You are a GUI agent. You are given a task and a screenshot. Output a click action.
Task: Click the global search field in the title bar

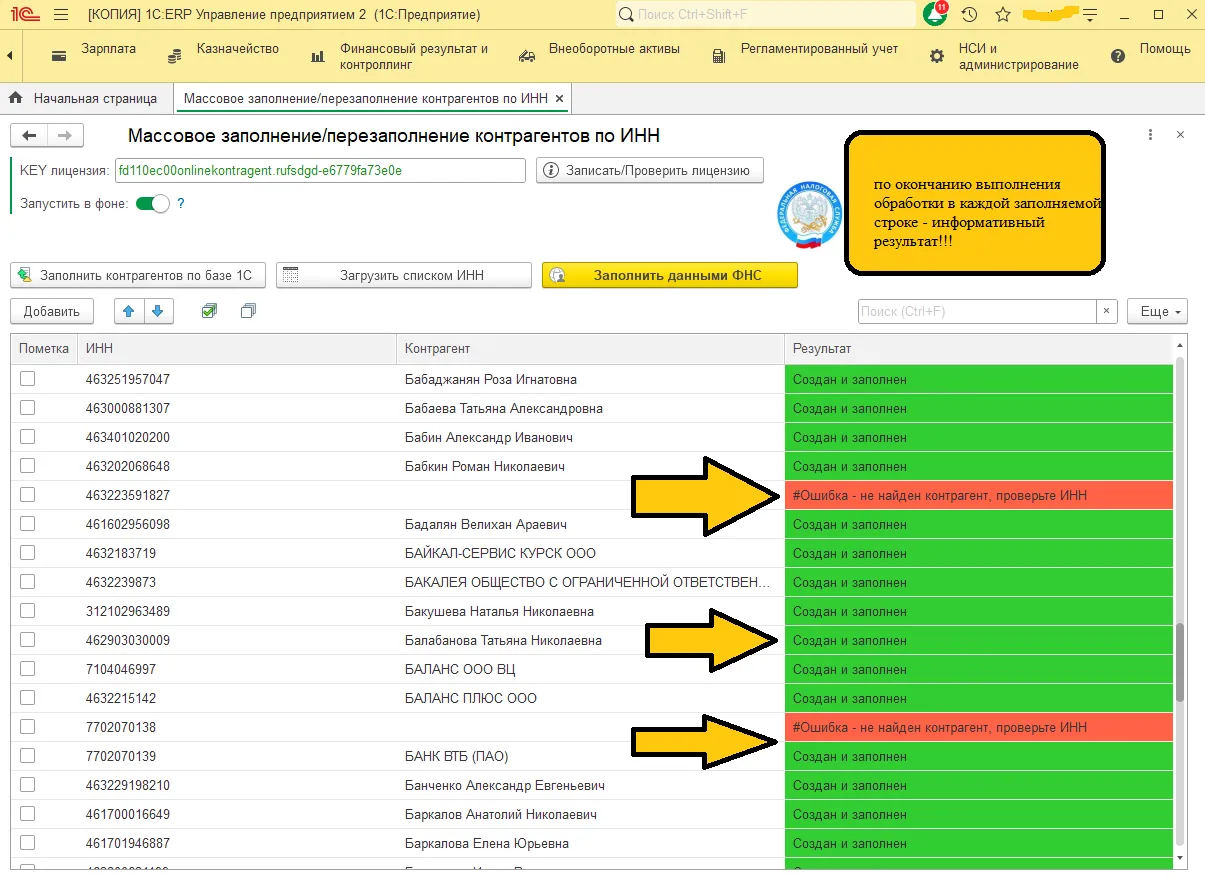click(x=764, y=15)
